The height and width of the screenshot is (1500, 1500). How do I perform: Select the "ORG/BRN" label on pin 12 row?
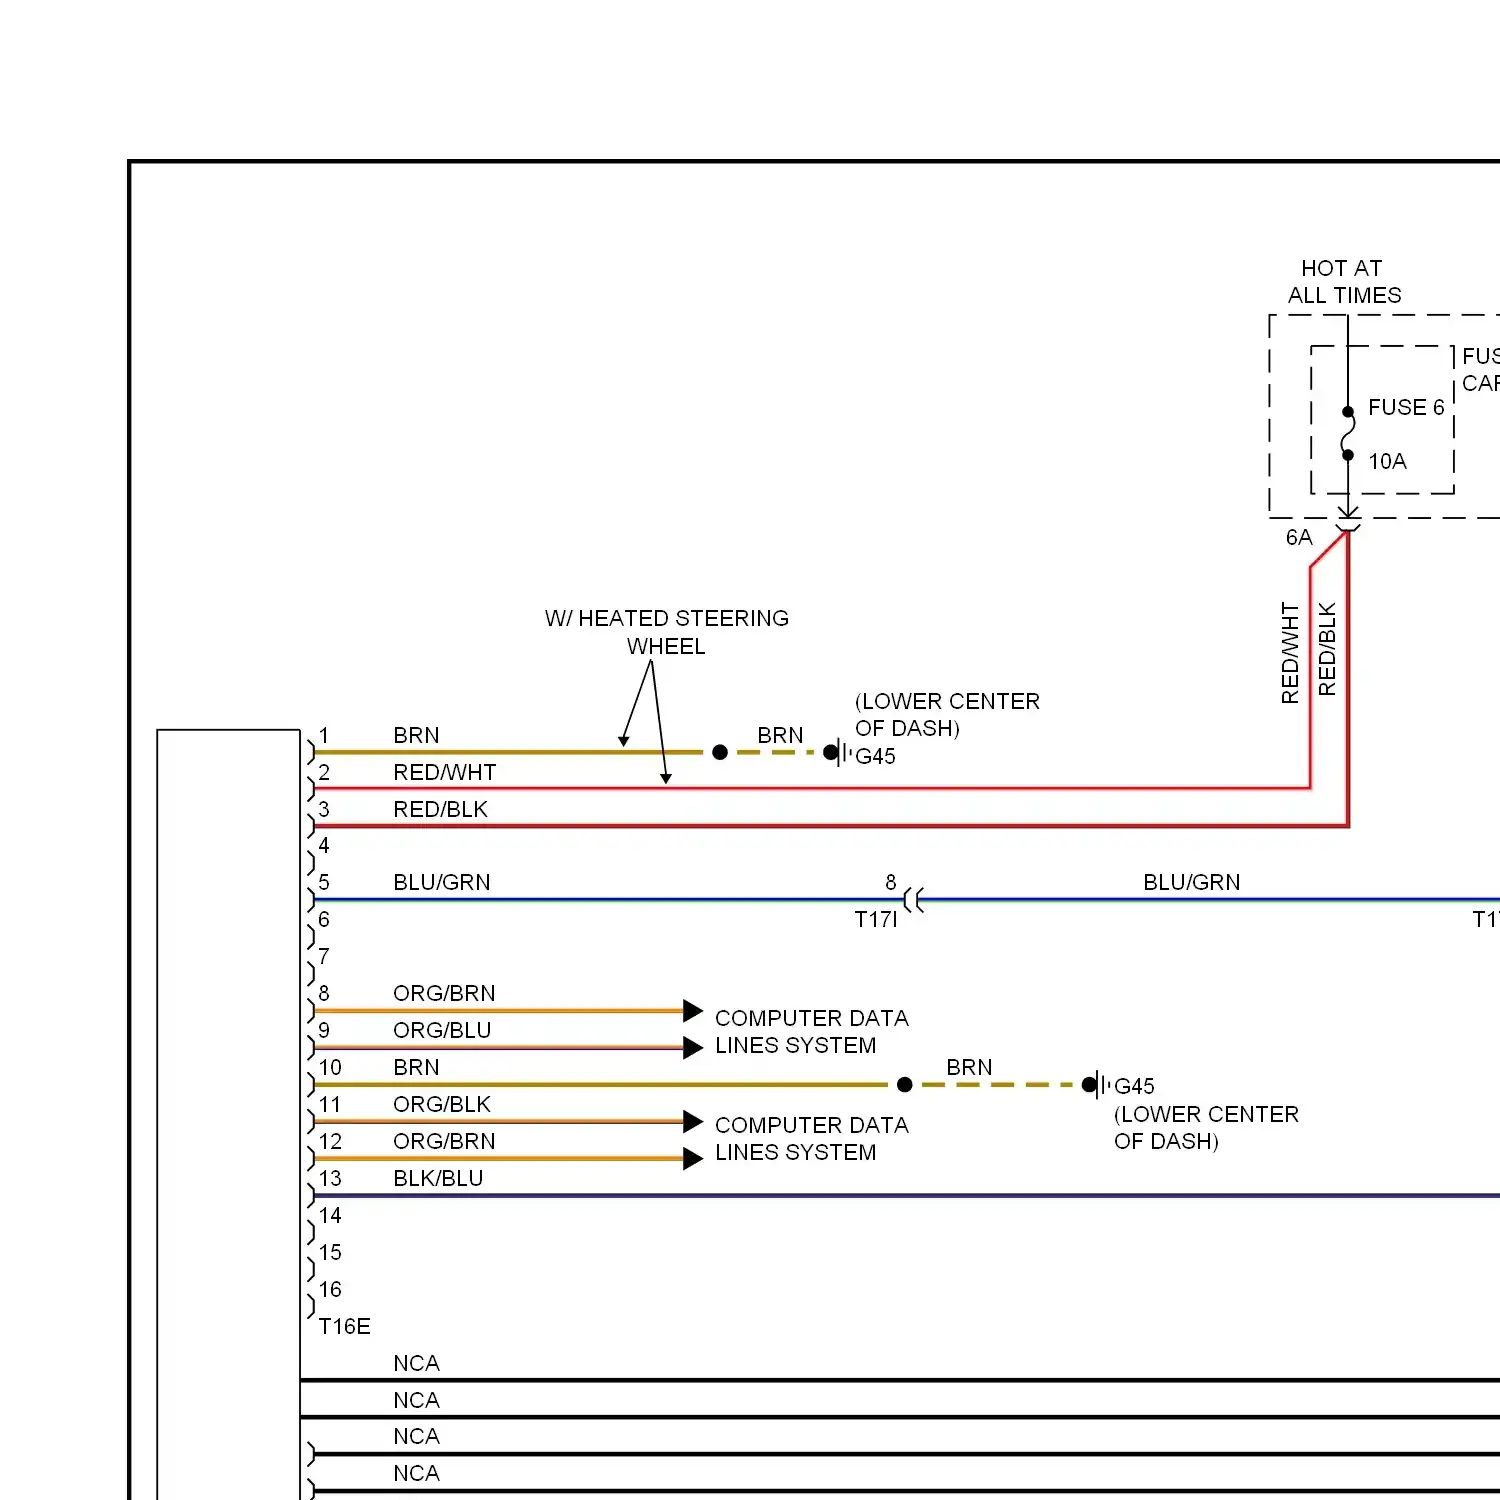[444, 1142]
